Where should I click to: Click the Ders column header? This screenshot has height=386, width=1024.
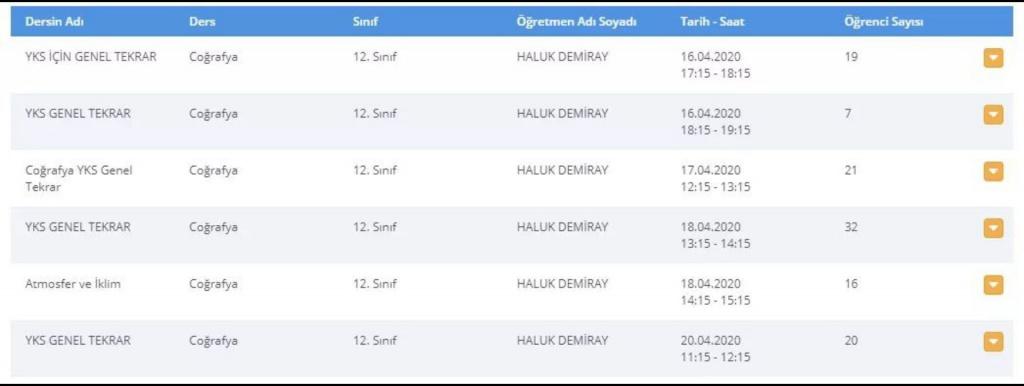pyautogui.click(x=202, y=22)
